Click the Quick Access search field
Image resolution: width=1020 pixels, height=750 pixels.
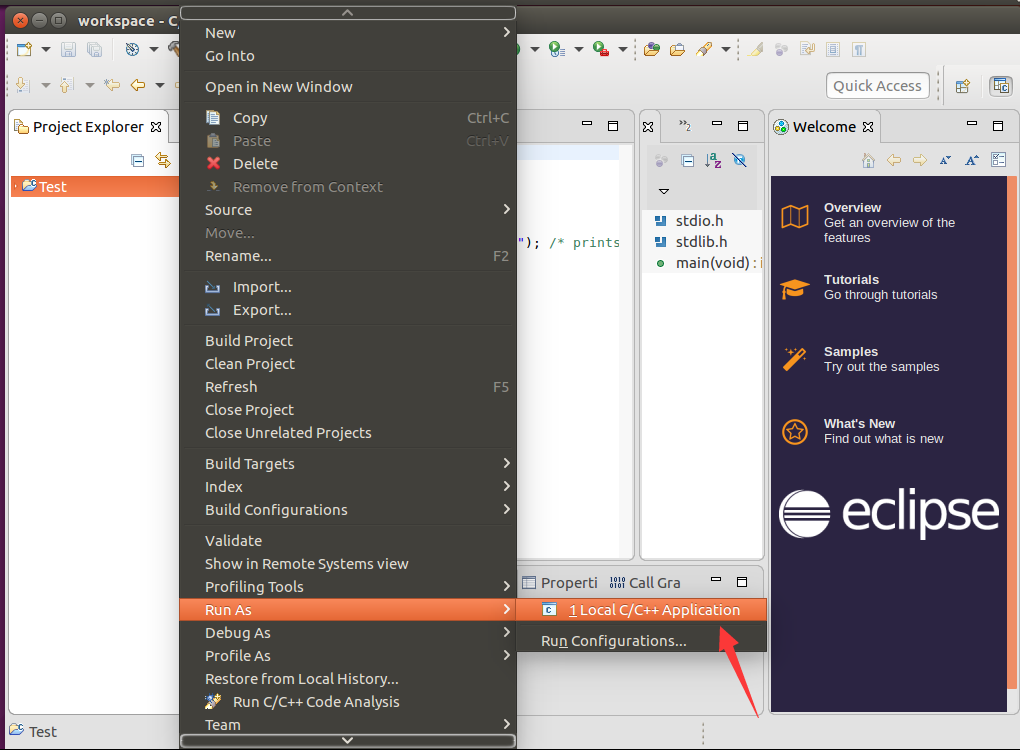pos(878,86)
